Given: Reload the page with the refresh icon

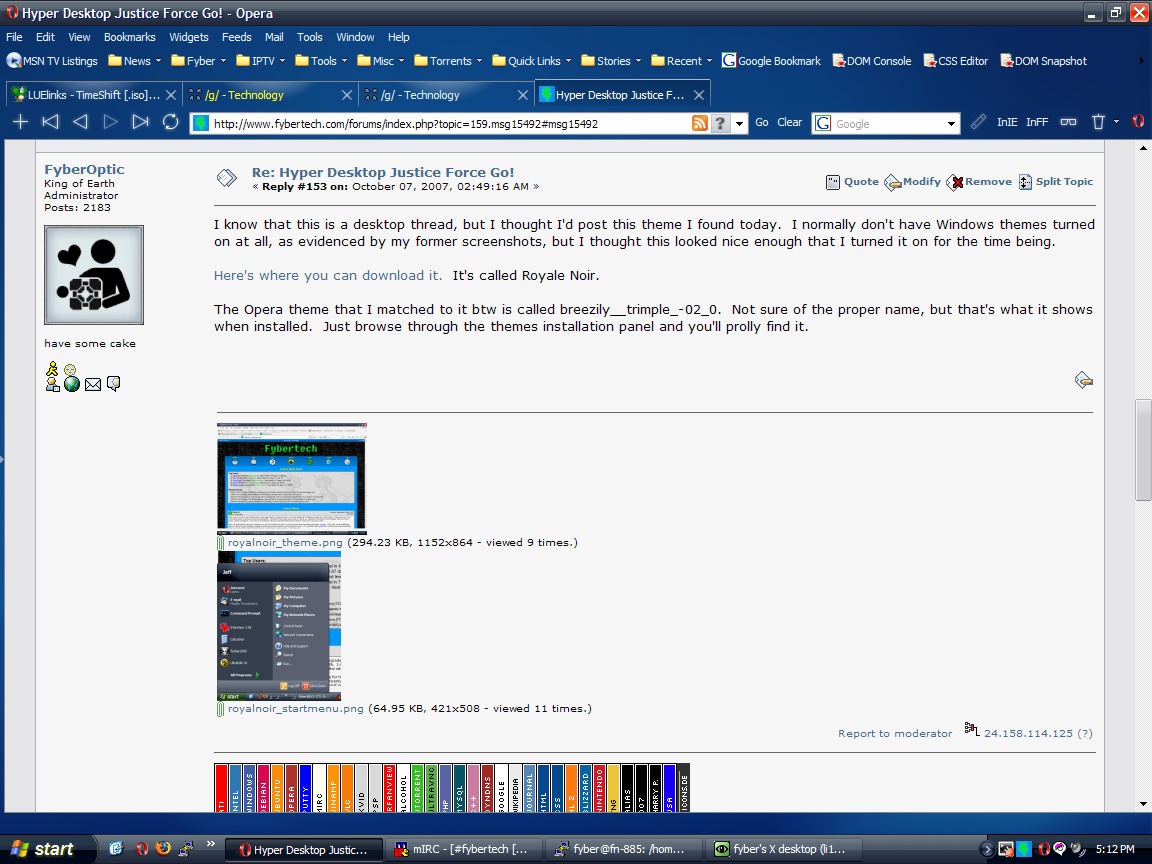Looking at the screenshot, I should tap(170, 122).
